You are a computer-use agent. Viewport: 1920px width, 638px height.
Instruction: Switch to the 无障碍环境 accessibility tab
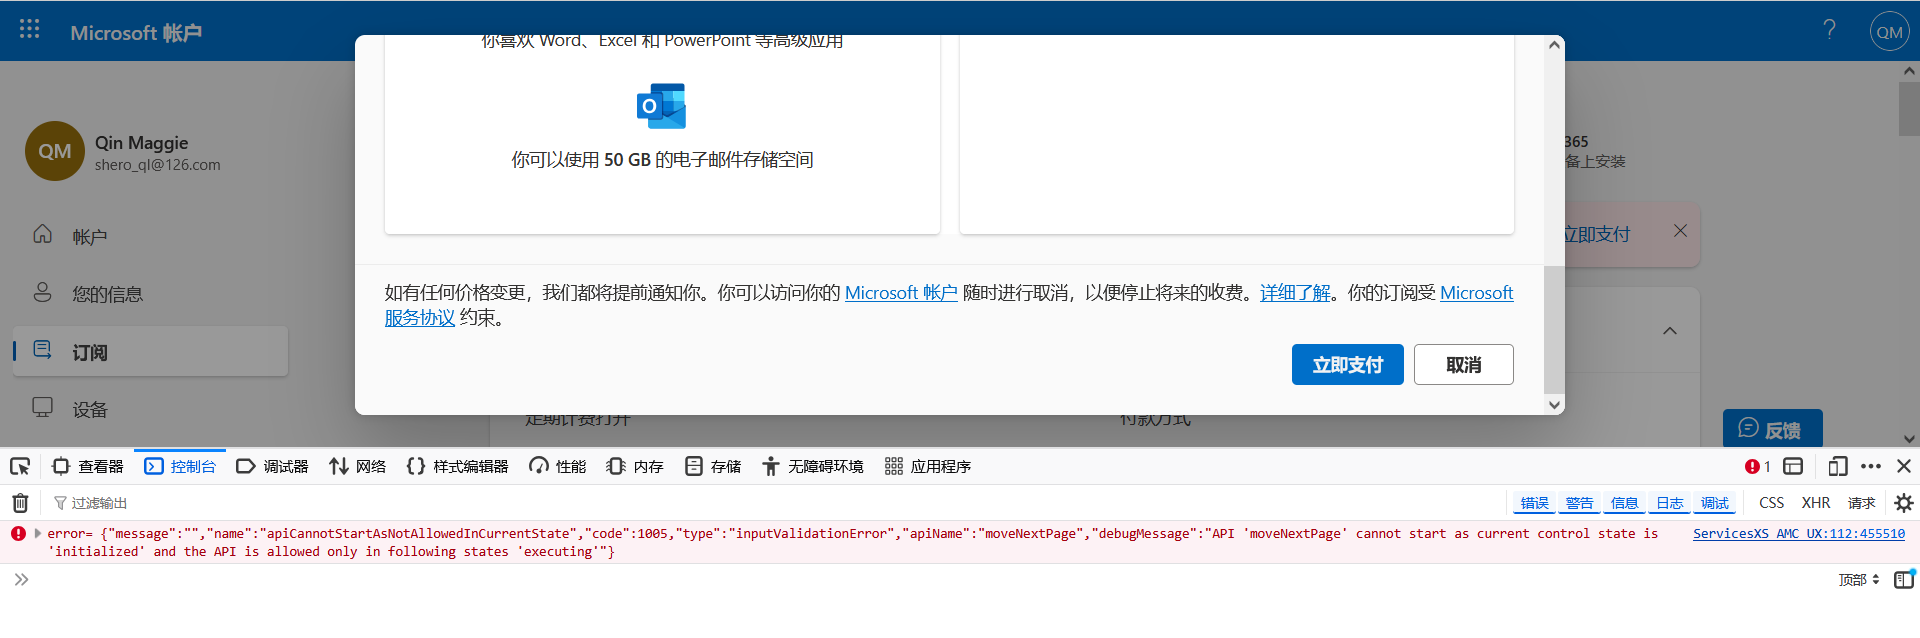click(x=812, y=467)
